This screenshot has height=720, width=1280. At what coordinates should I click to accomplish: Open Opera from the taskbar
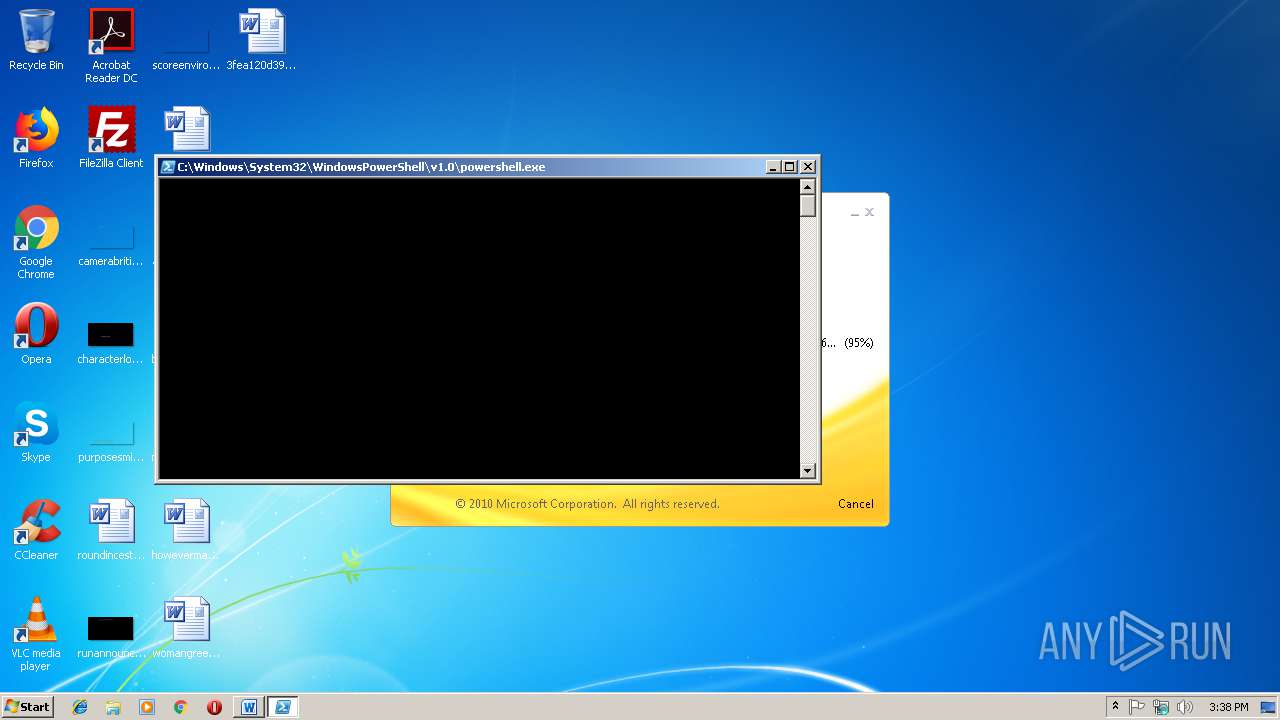click(x=214, y=707)
